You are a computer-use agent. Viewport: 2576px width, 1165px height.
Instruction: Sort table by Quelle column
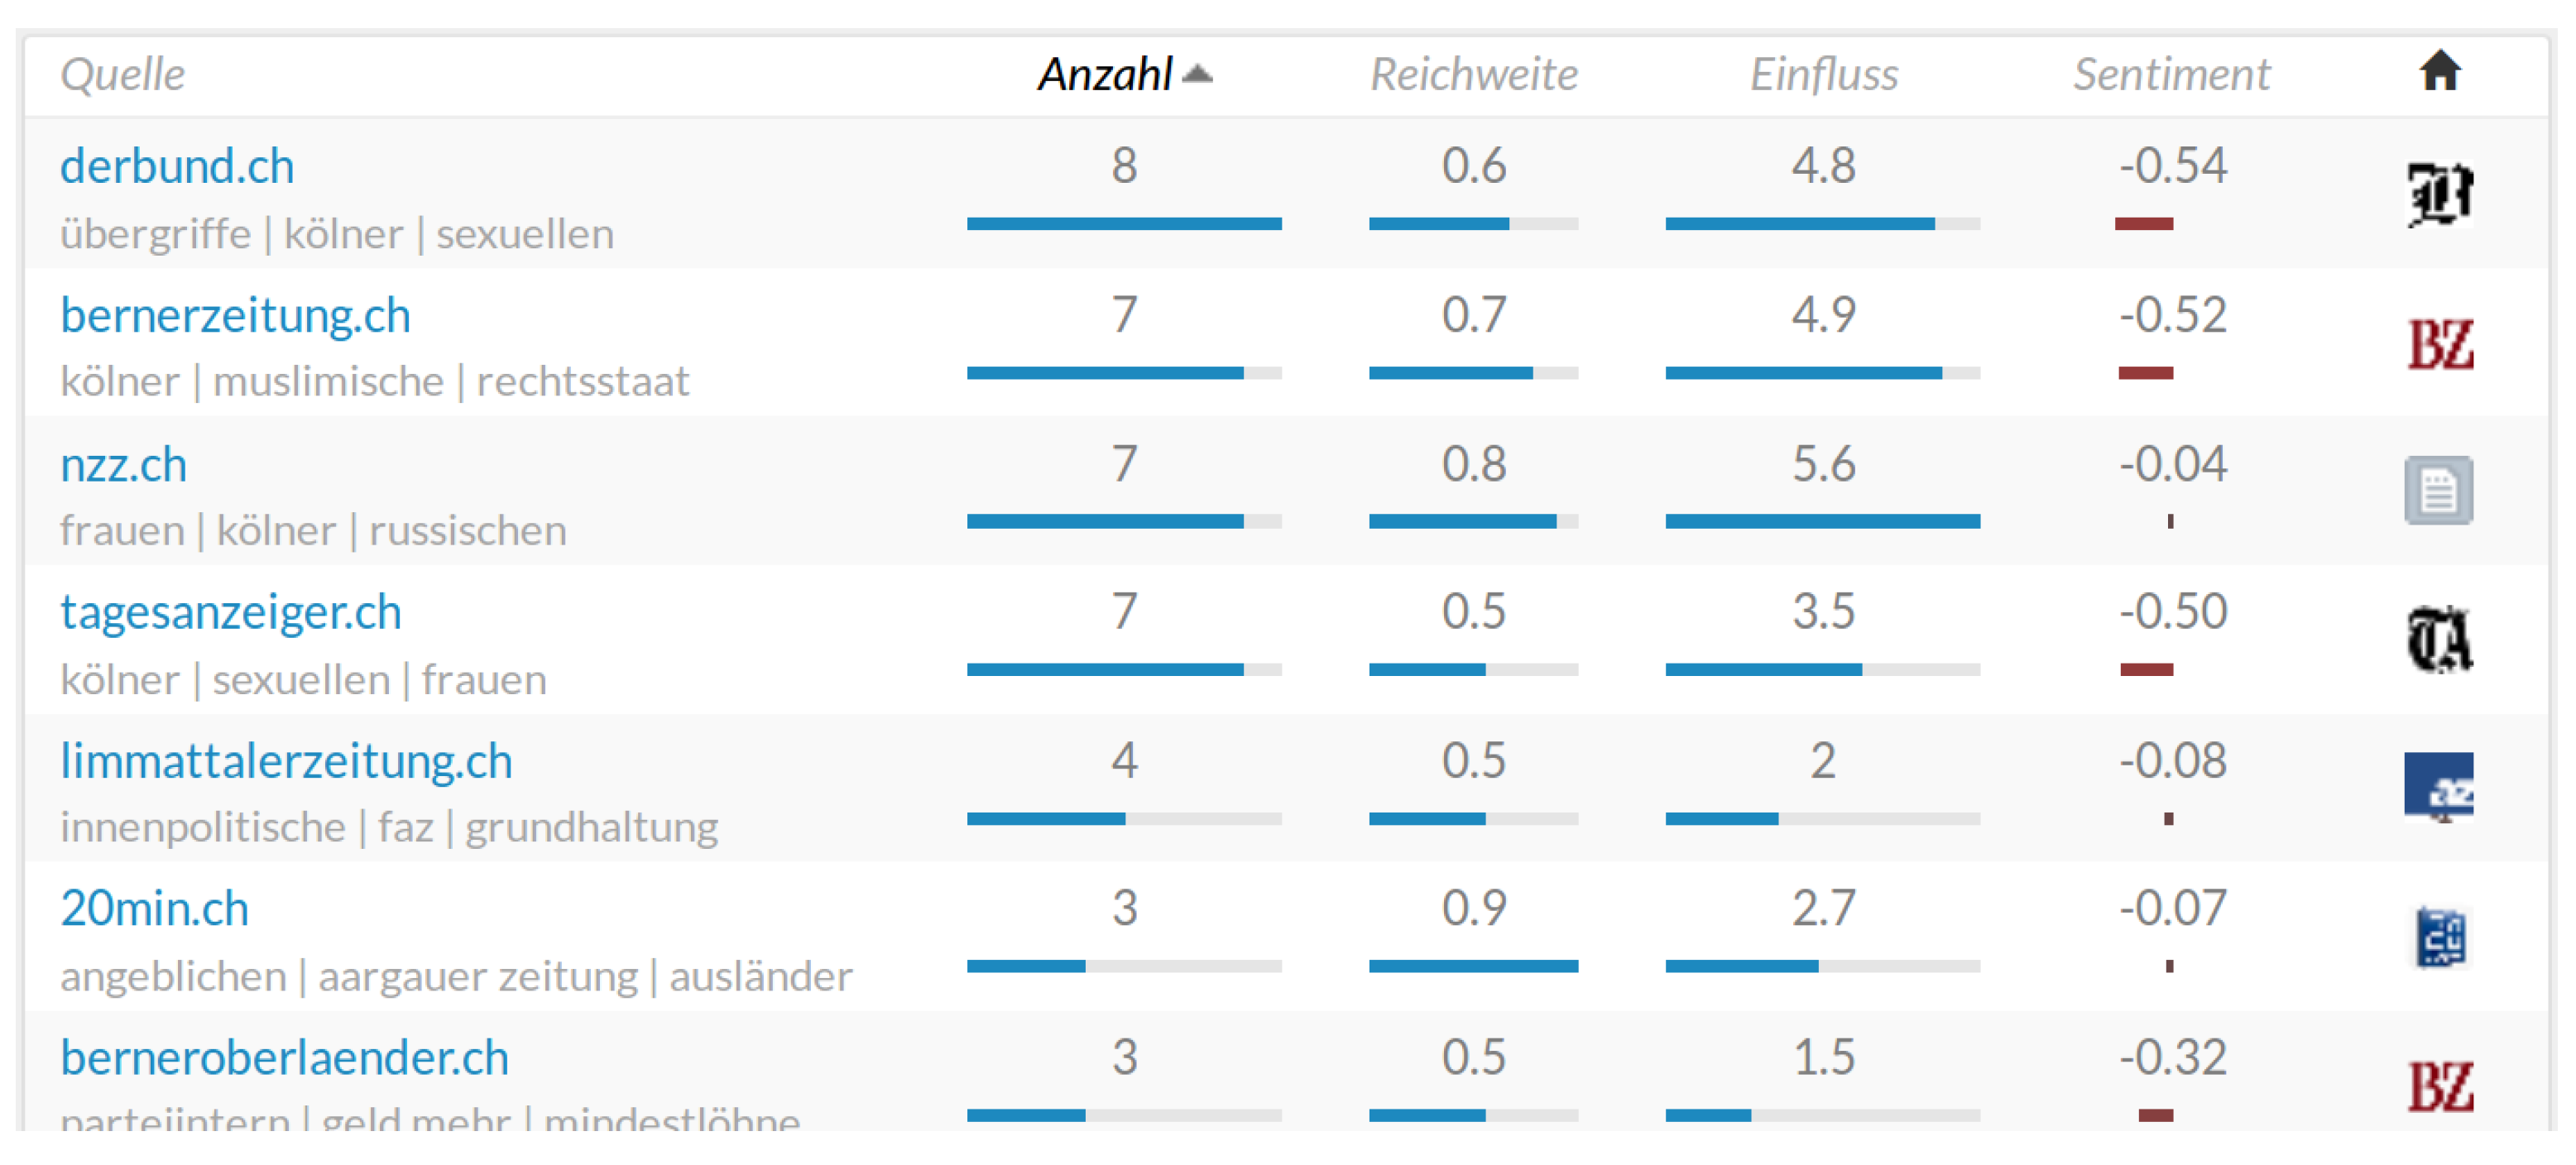[x=122, y=74]
